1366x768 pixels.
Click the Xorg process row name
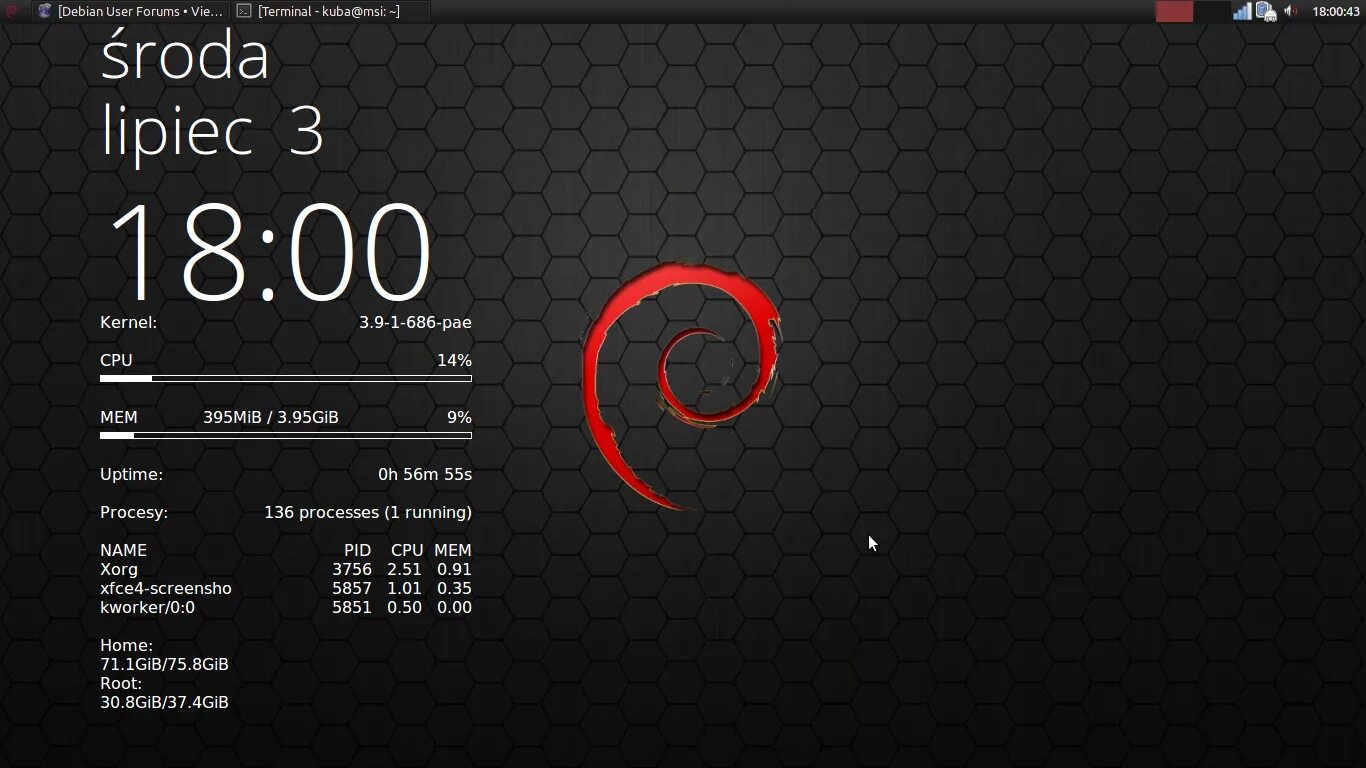coord(119,569)
